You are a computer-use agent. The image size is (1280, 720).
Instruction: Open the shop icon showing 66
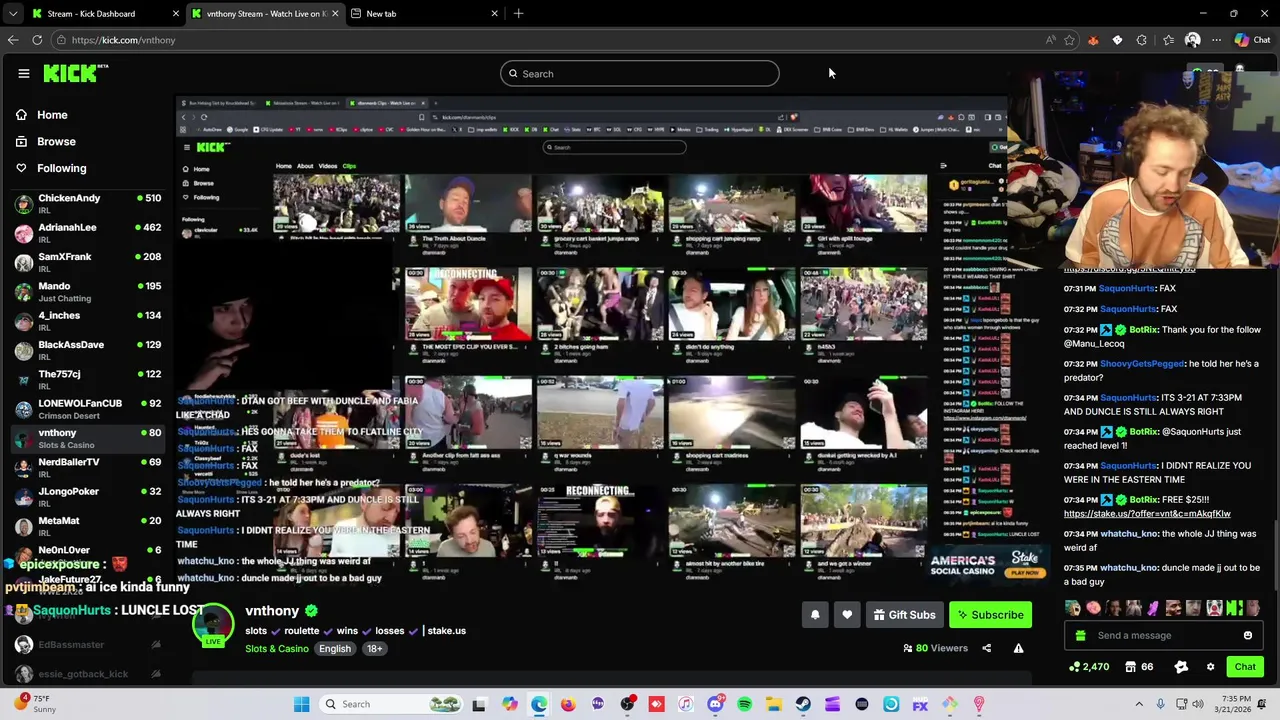click(x=1138, y=667)
